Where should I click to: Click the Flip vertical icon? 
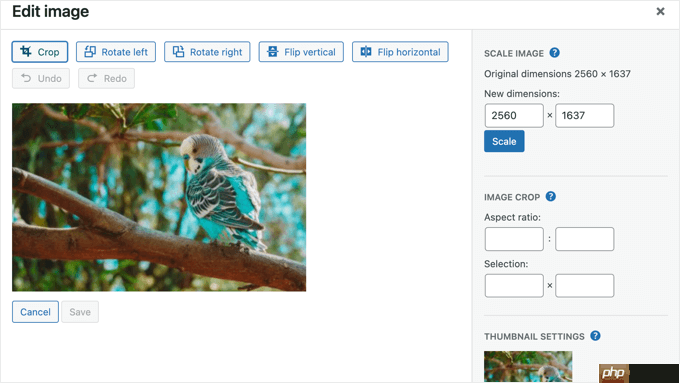point(272,52)
